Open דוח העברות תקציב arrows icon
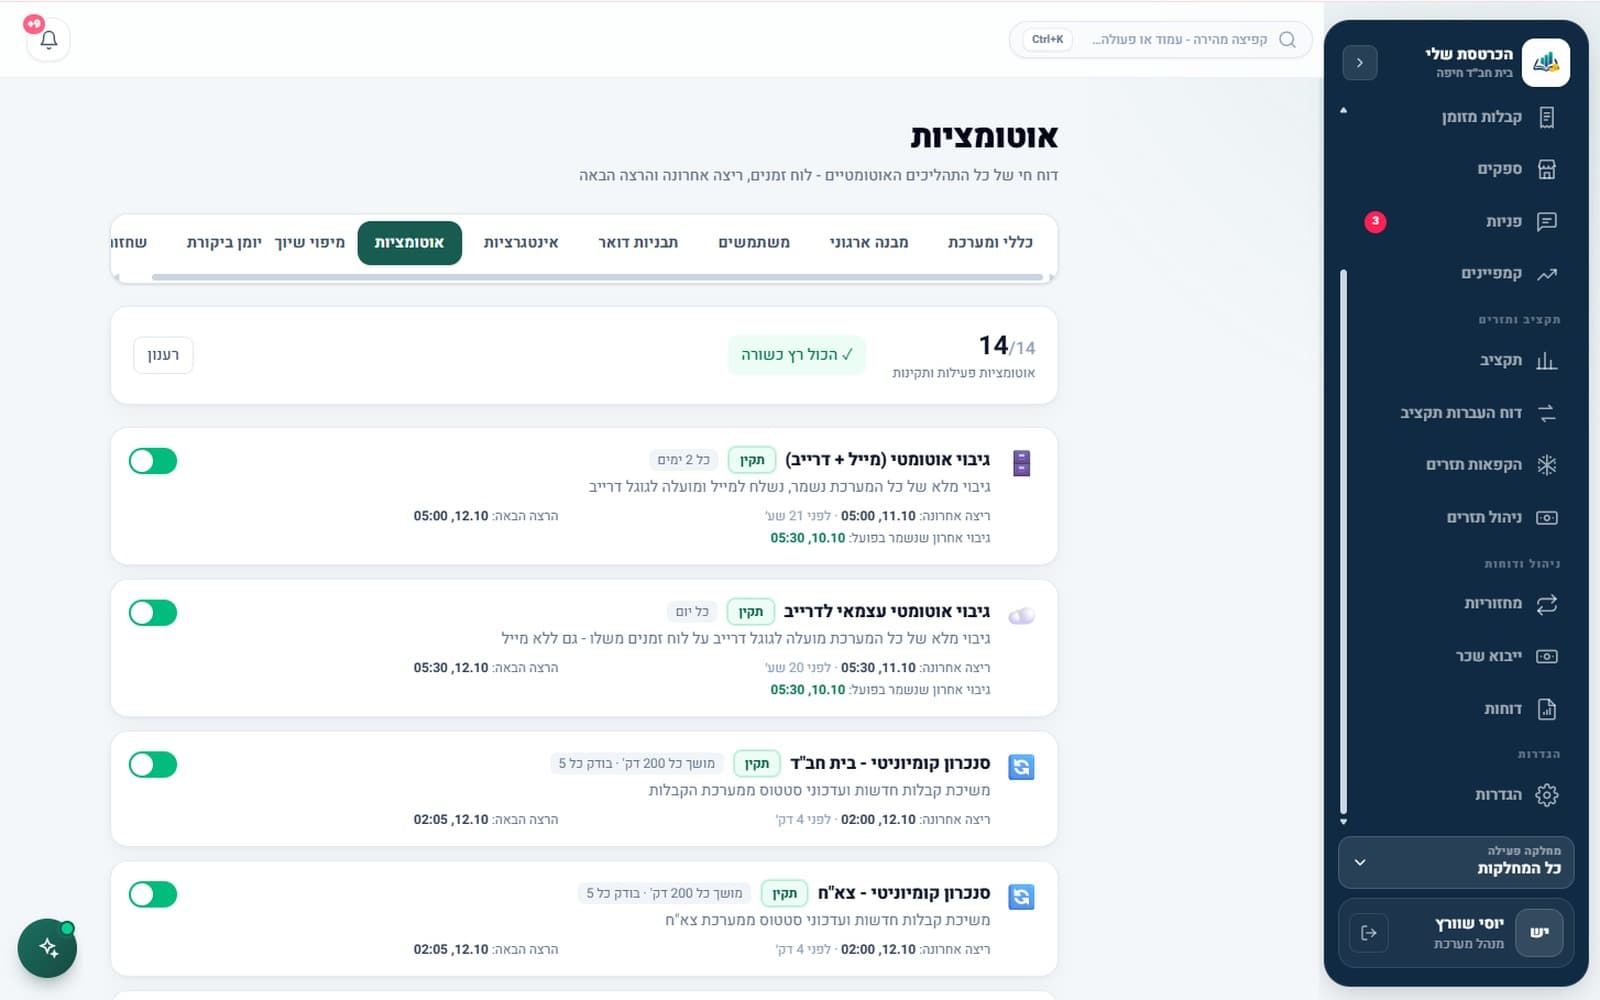The image size is (1600, 1000). point(1546,412)
